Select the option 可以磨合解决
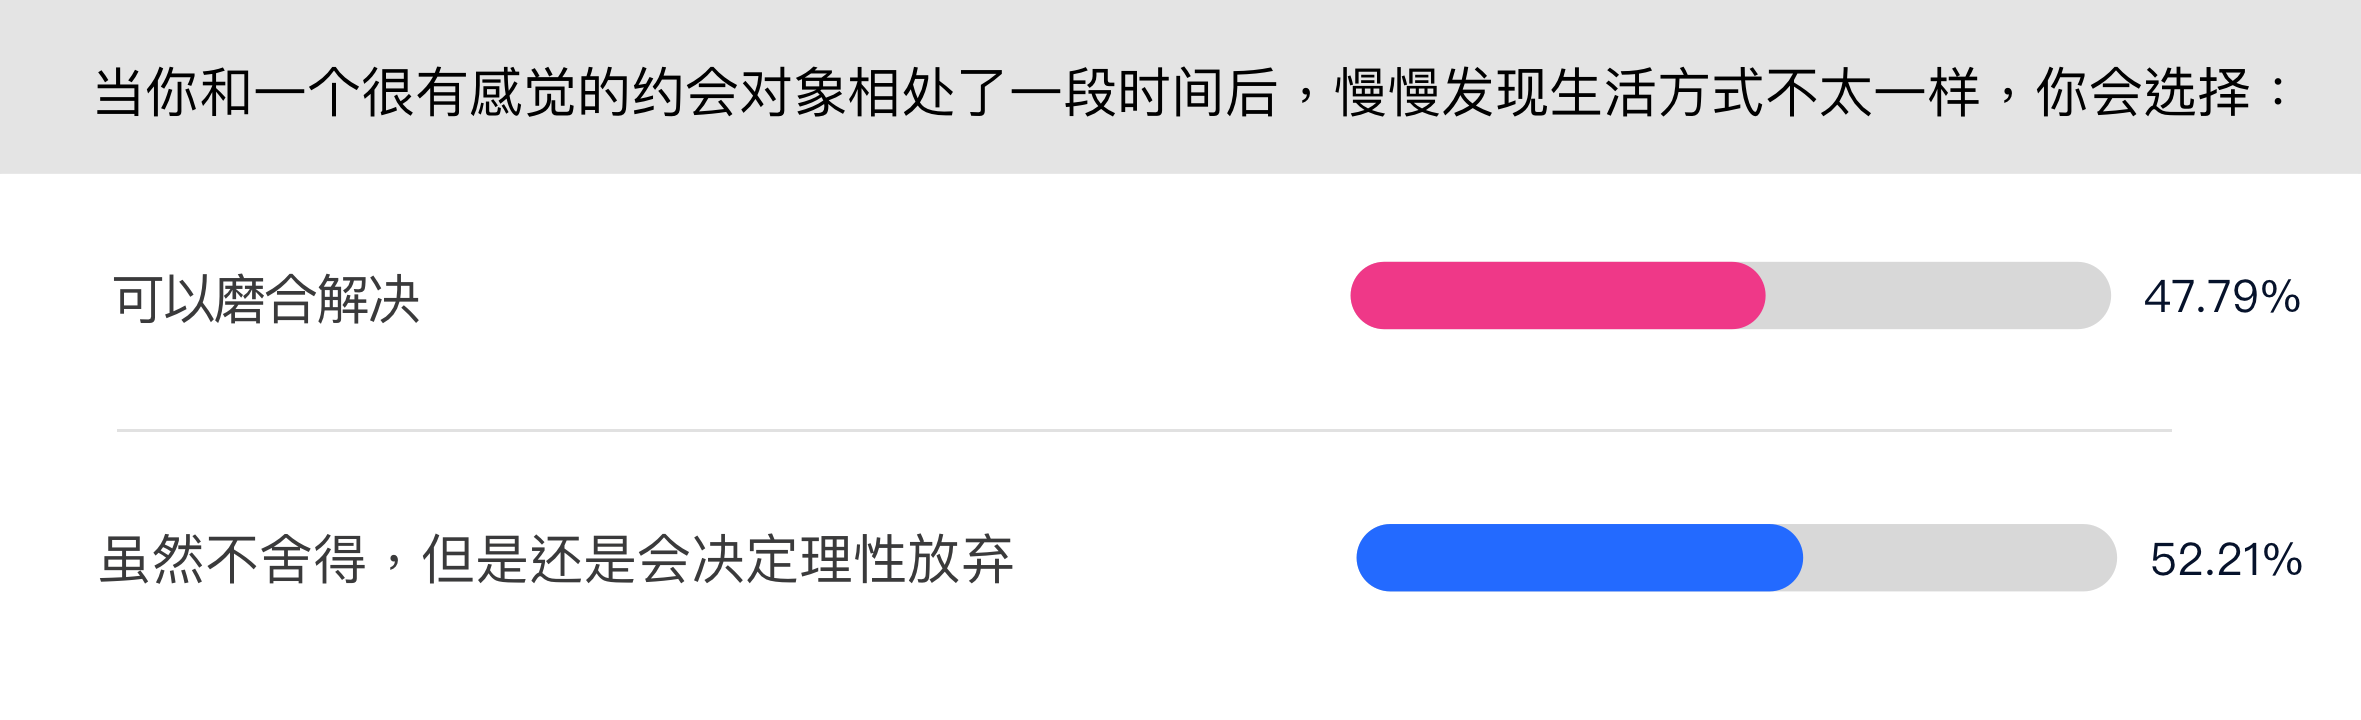Viewport: 2361px width, 720px height. click(x=266, y=299)
